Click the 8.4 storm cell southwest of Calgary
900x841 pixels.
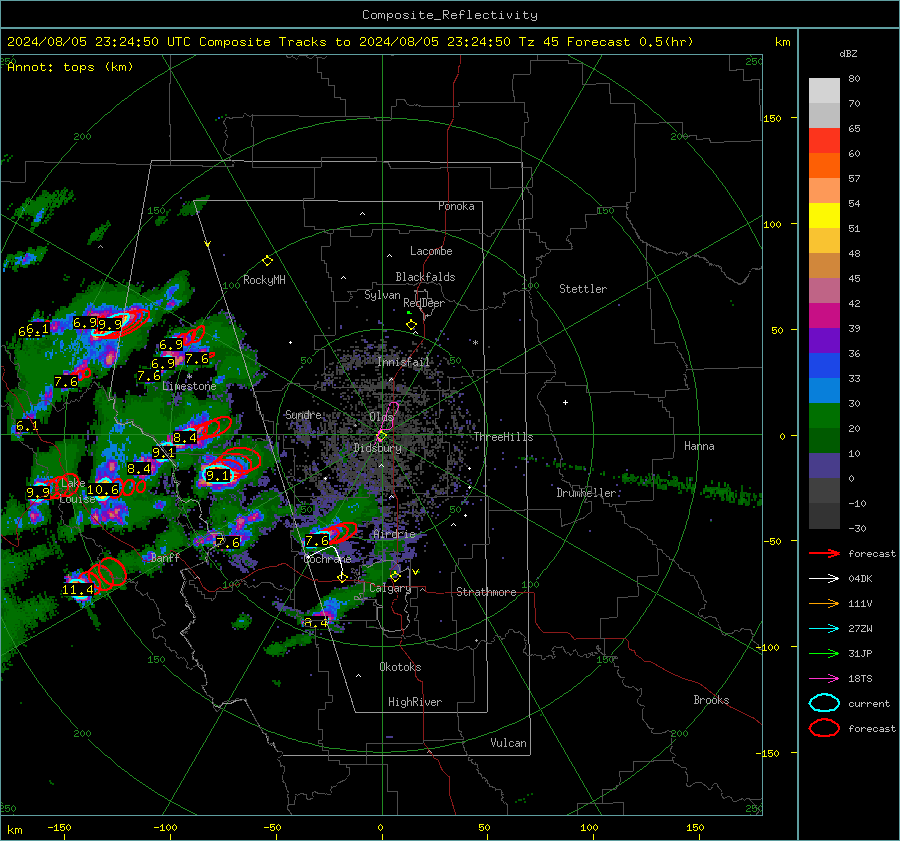point(316,622)
